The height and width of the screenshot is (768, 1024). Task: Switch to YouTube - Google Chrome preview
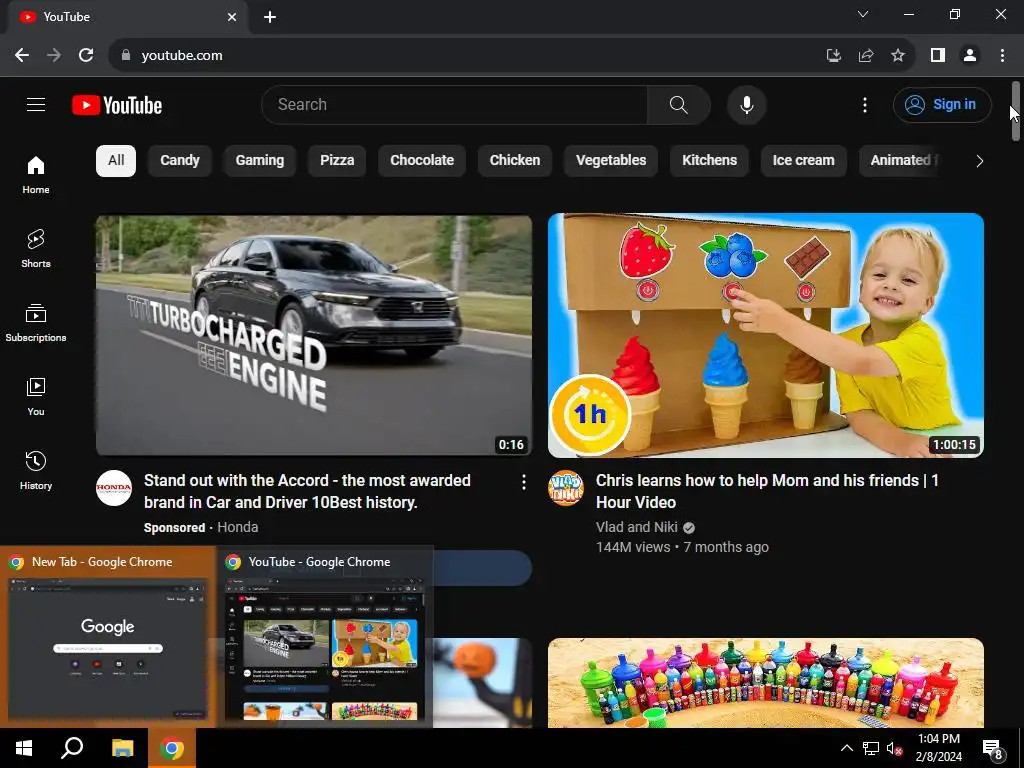325,637
